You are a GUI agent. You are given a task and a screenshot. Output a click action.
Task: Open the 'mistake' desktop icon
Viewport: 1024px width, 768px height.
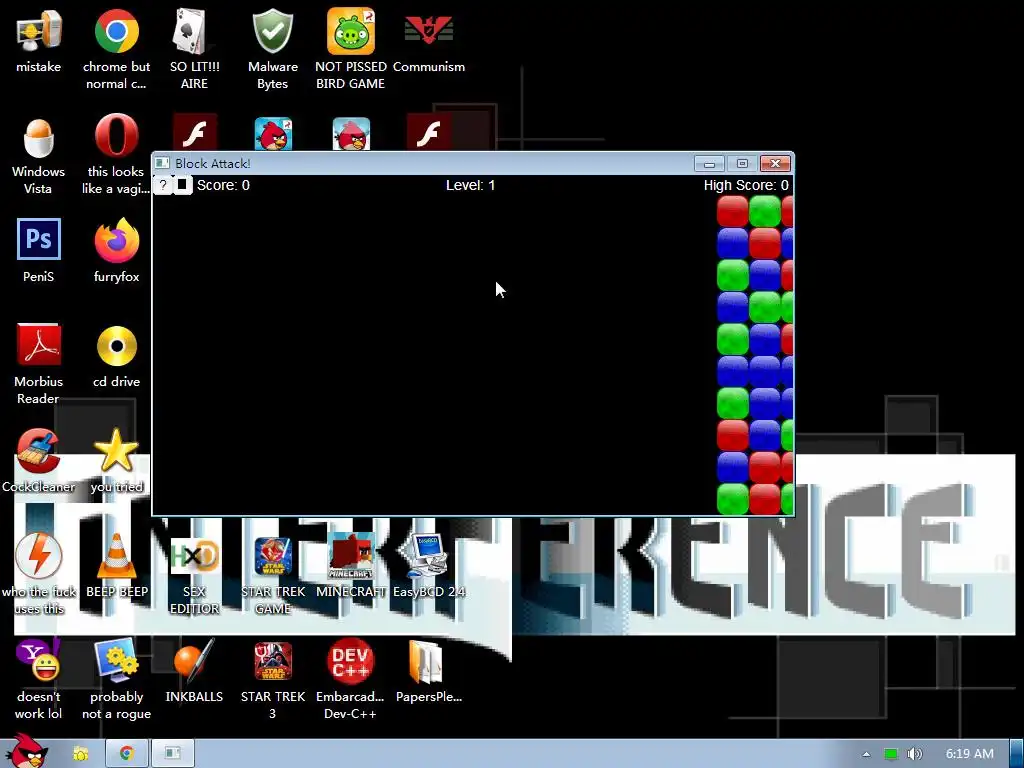[39, 42]
